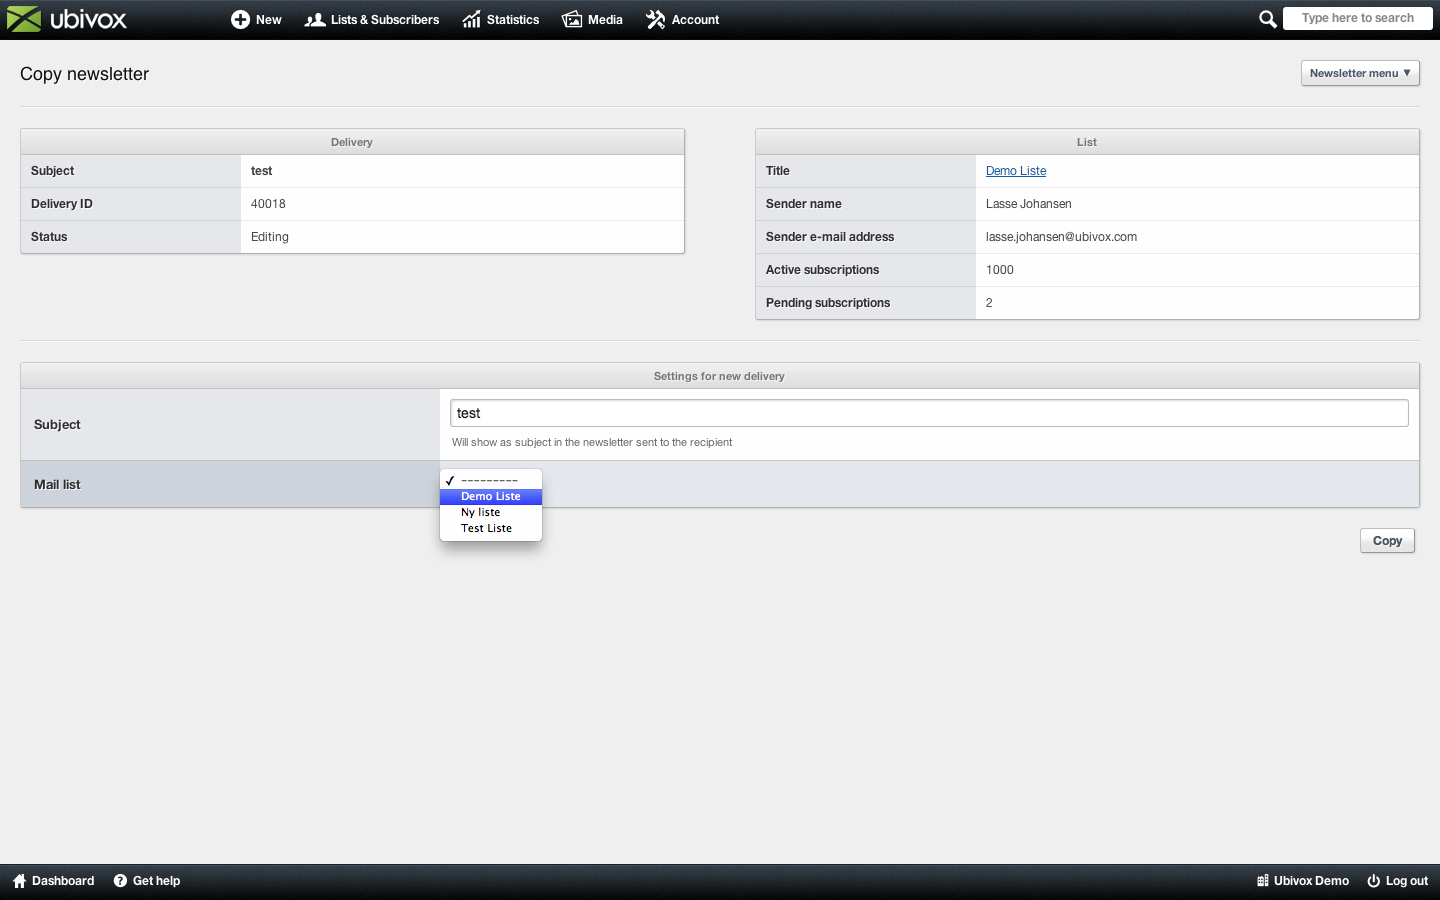
Task: Go to Dashboard in footer
Action: pyautogui.click(x=54, y=881)
